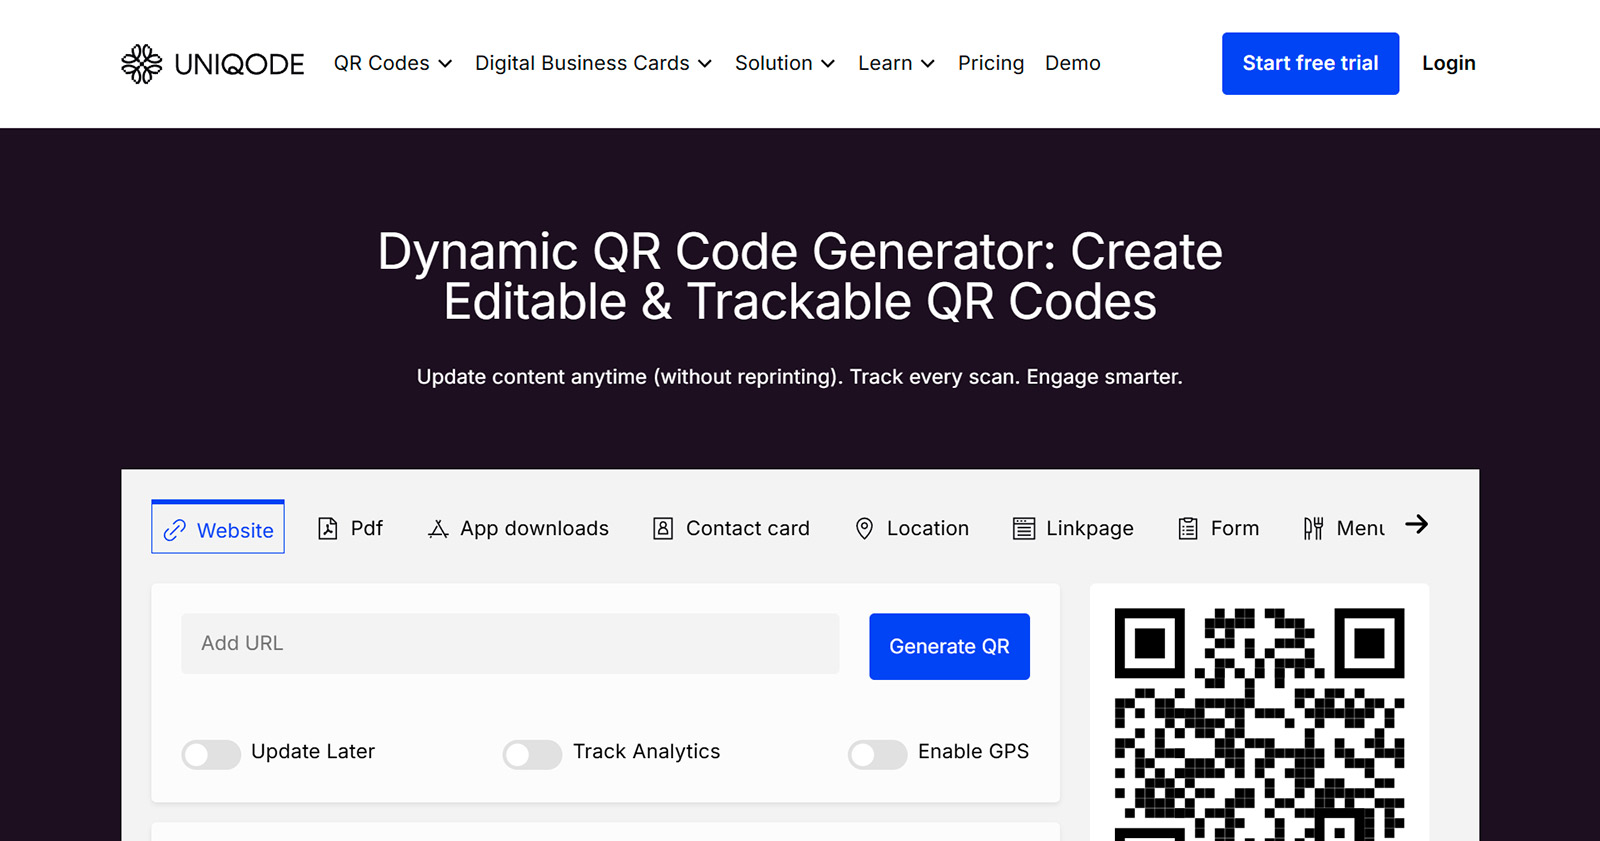1600x841 pixels.
Task: Click the Uniqode flower logo icon
Action: point(141,64)
